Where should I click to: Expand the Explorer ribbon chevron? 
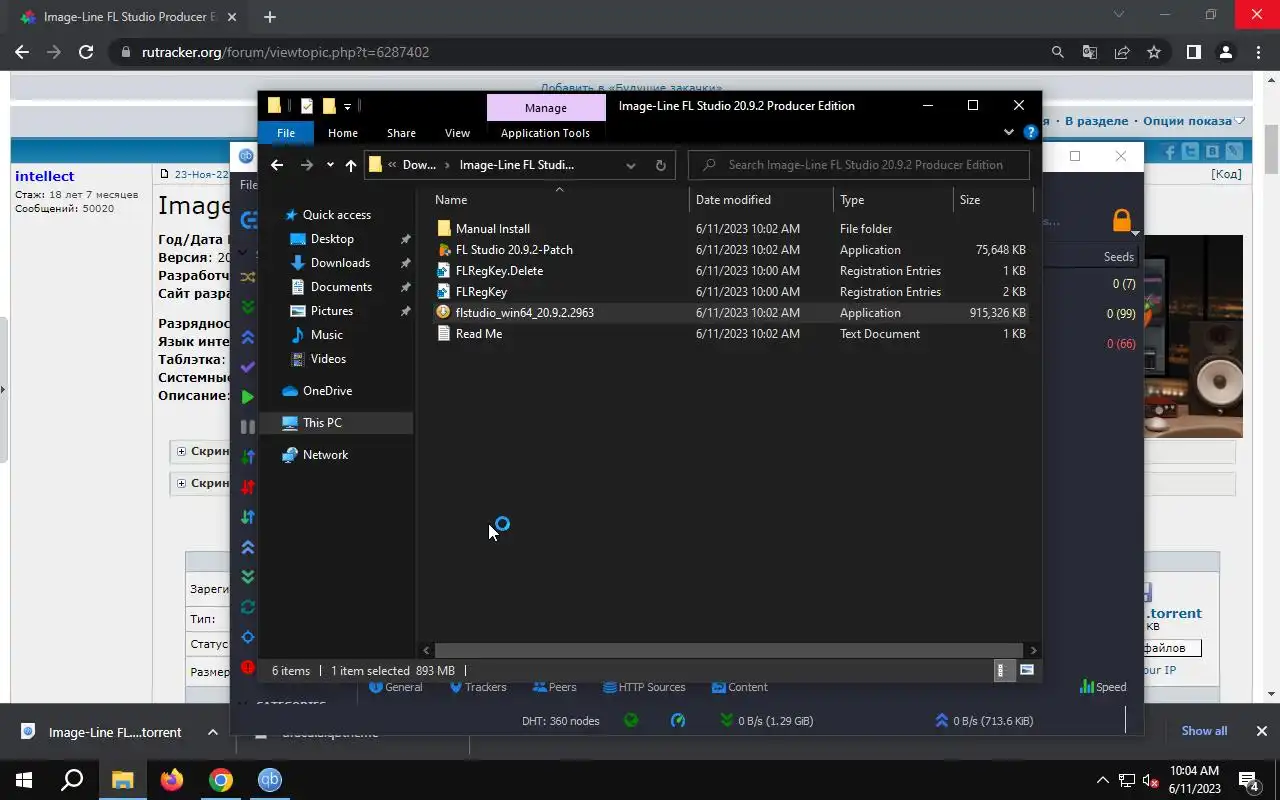(1008, 132)
